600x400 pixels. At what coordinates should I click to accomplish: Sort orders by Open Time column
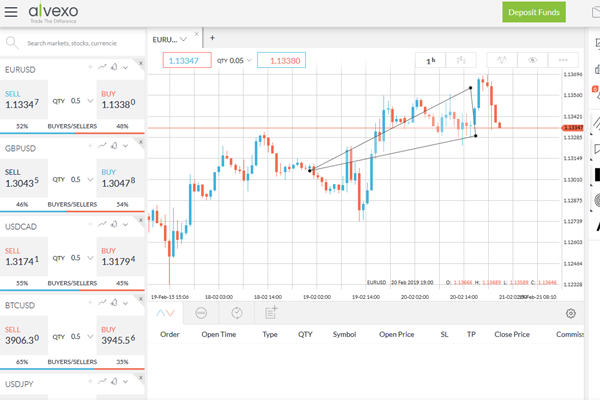click(x=219, y=334)
